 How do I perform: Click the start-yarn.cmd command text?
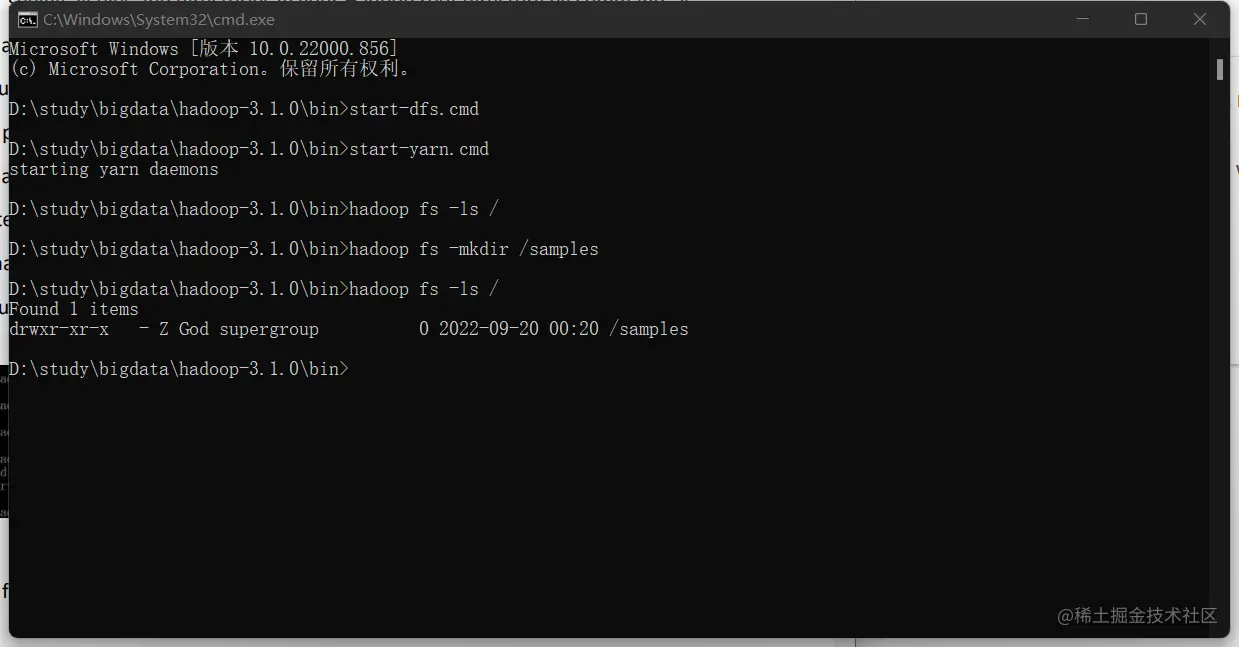(419, 149)
